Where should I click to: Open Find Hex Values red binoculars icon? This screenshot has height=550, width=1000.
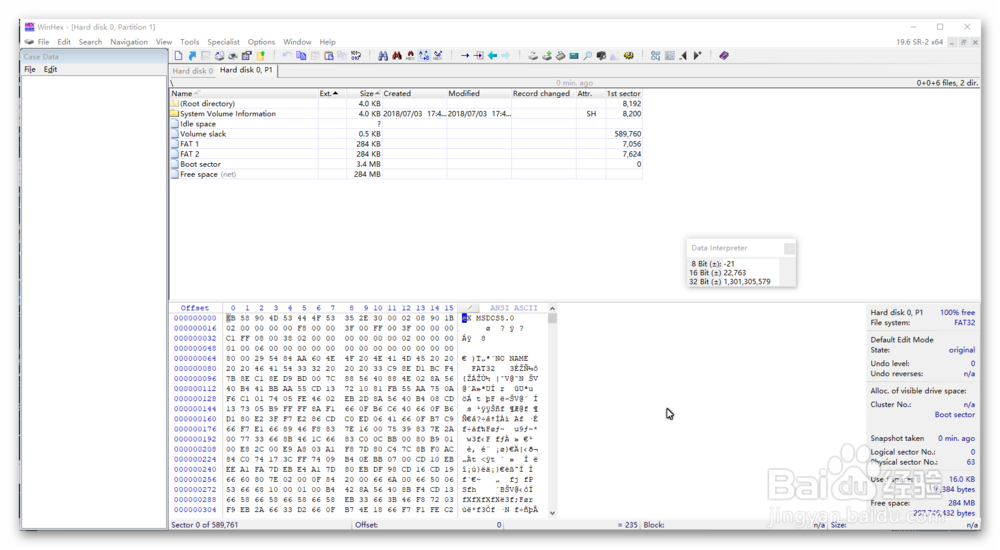(x=397, y=56)
